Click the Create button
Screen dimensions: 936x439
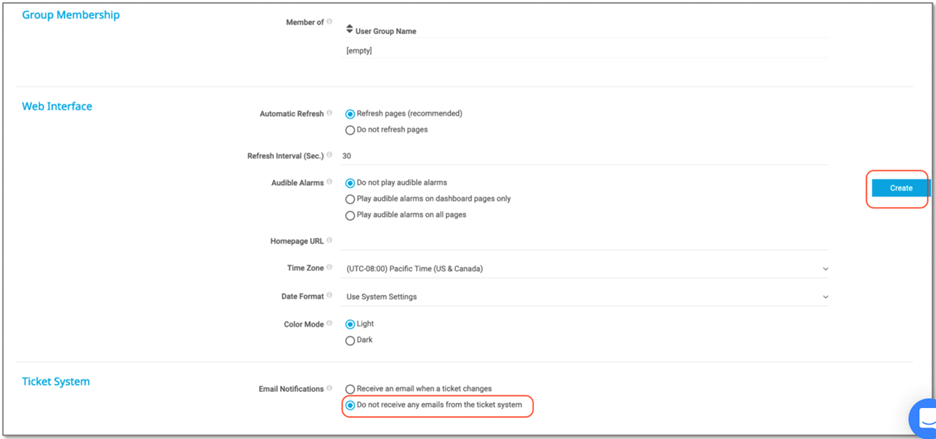coord(900,188)
